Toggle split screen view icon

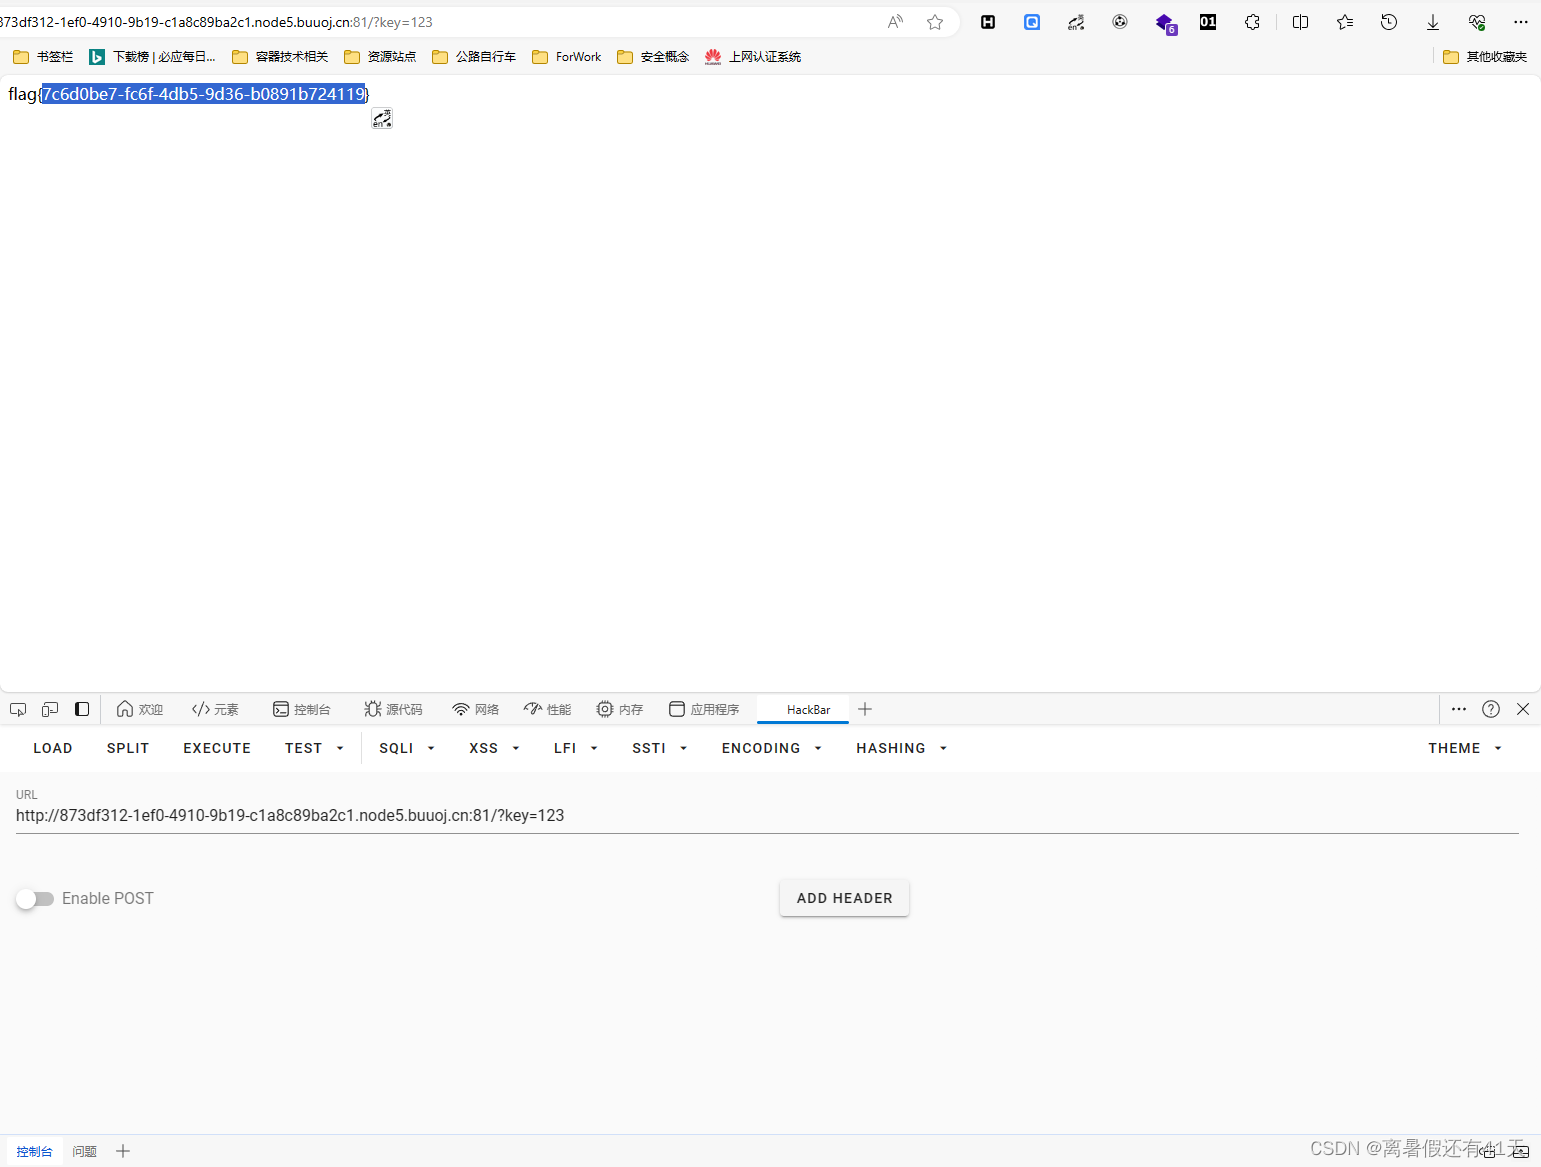pyautogui.click(x=1300, y=22)
